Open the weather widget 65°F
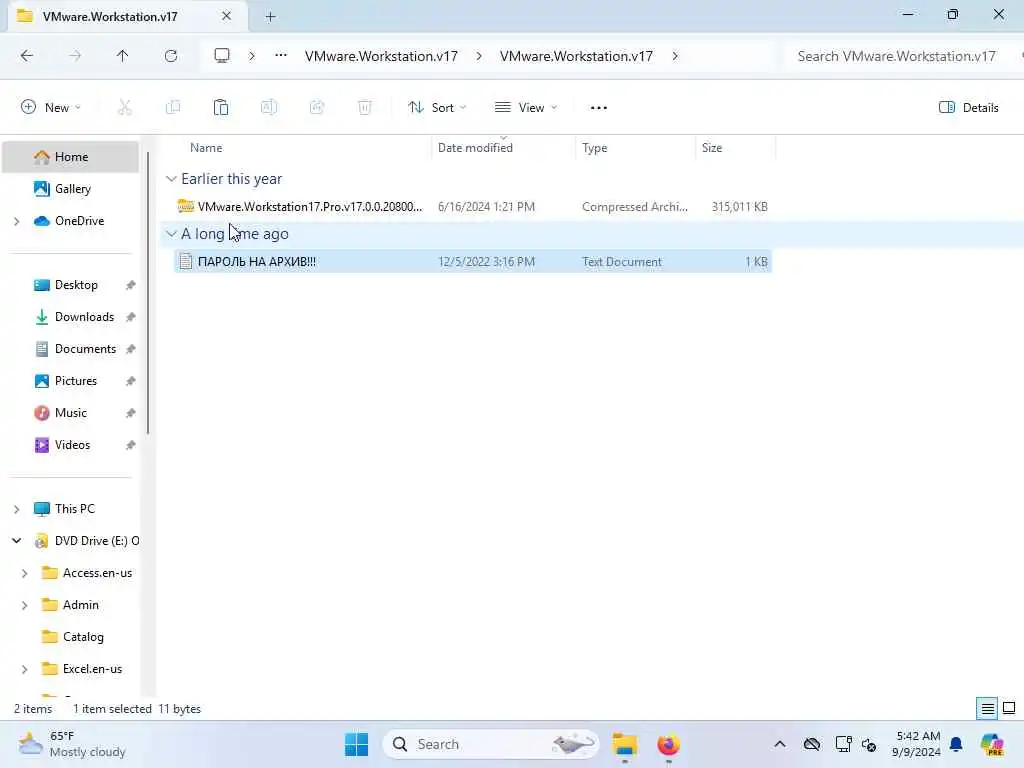Image resolution: width=1024 pixels, height=768 pixels. [x=72, y=744]
